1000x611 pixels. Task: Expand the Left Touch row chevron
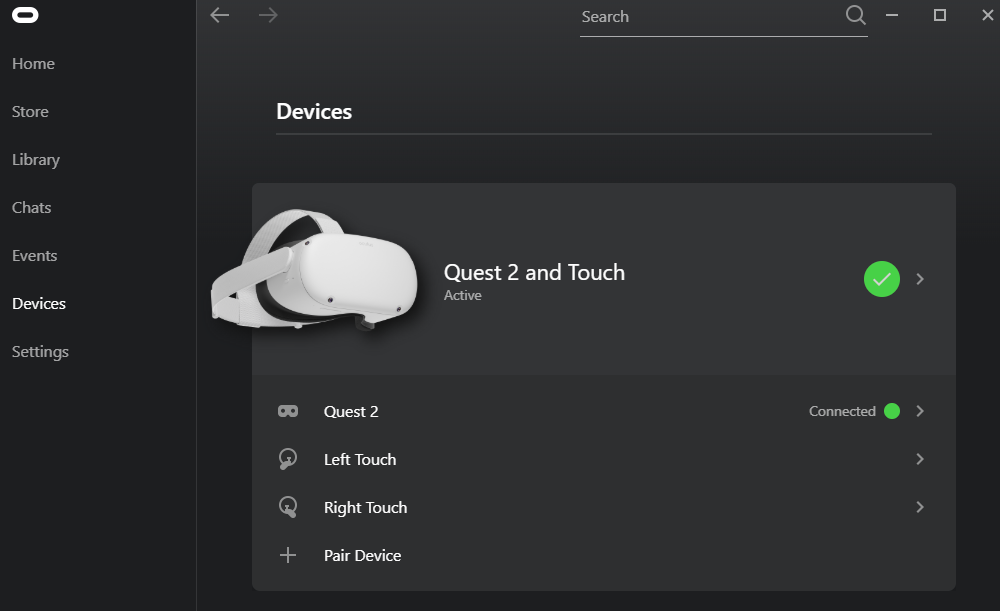920,459
